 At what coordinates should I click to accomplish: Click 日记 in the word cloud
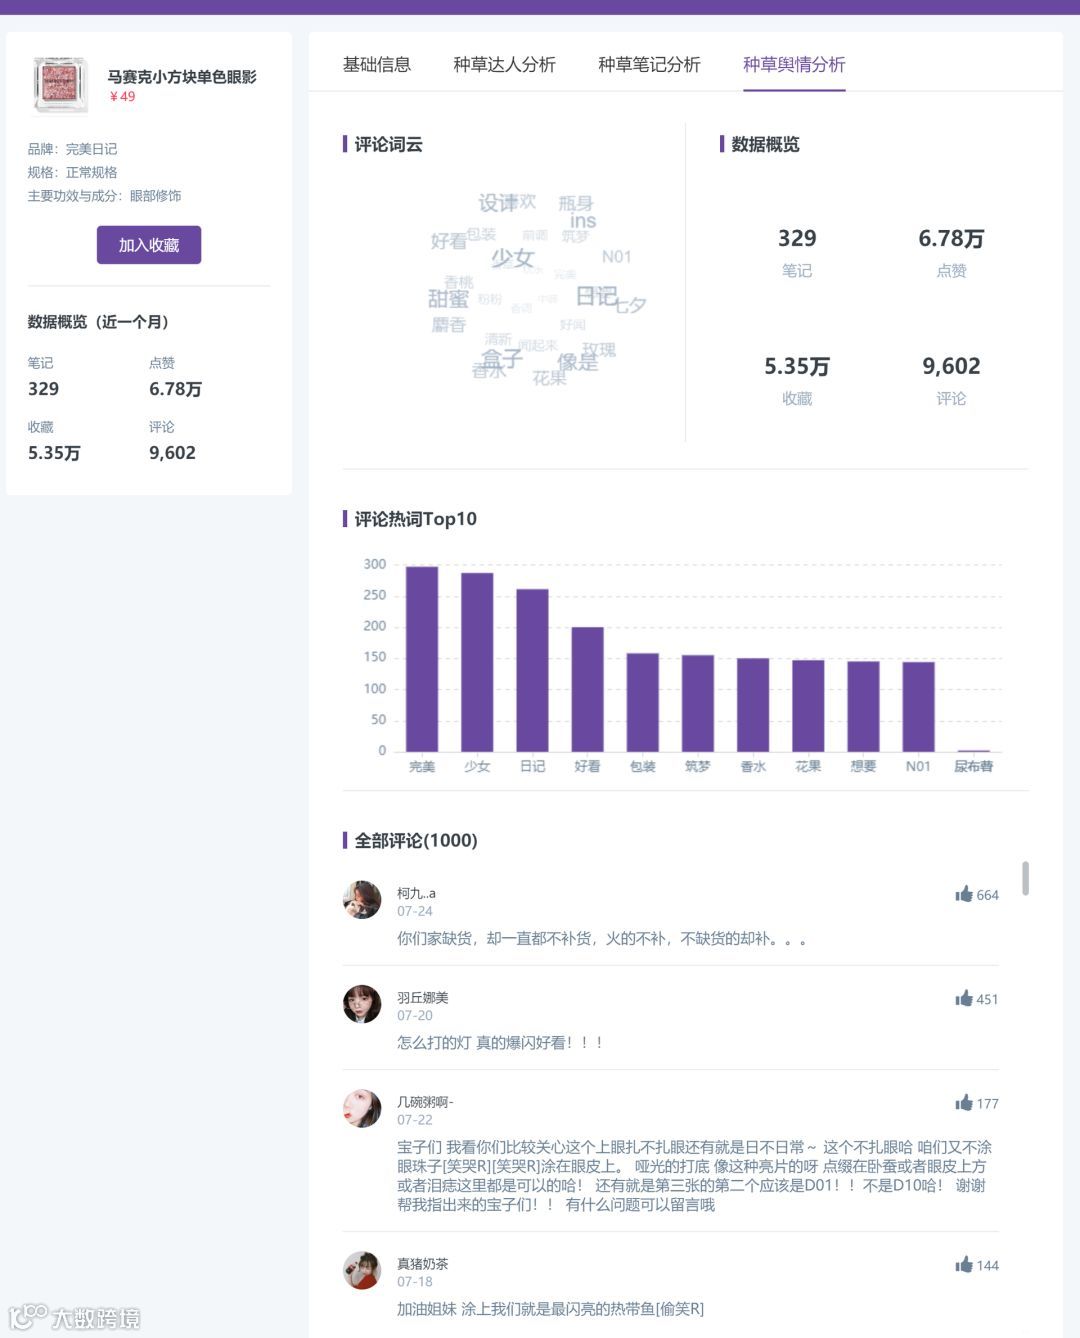[x=596, y=296]
